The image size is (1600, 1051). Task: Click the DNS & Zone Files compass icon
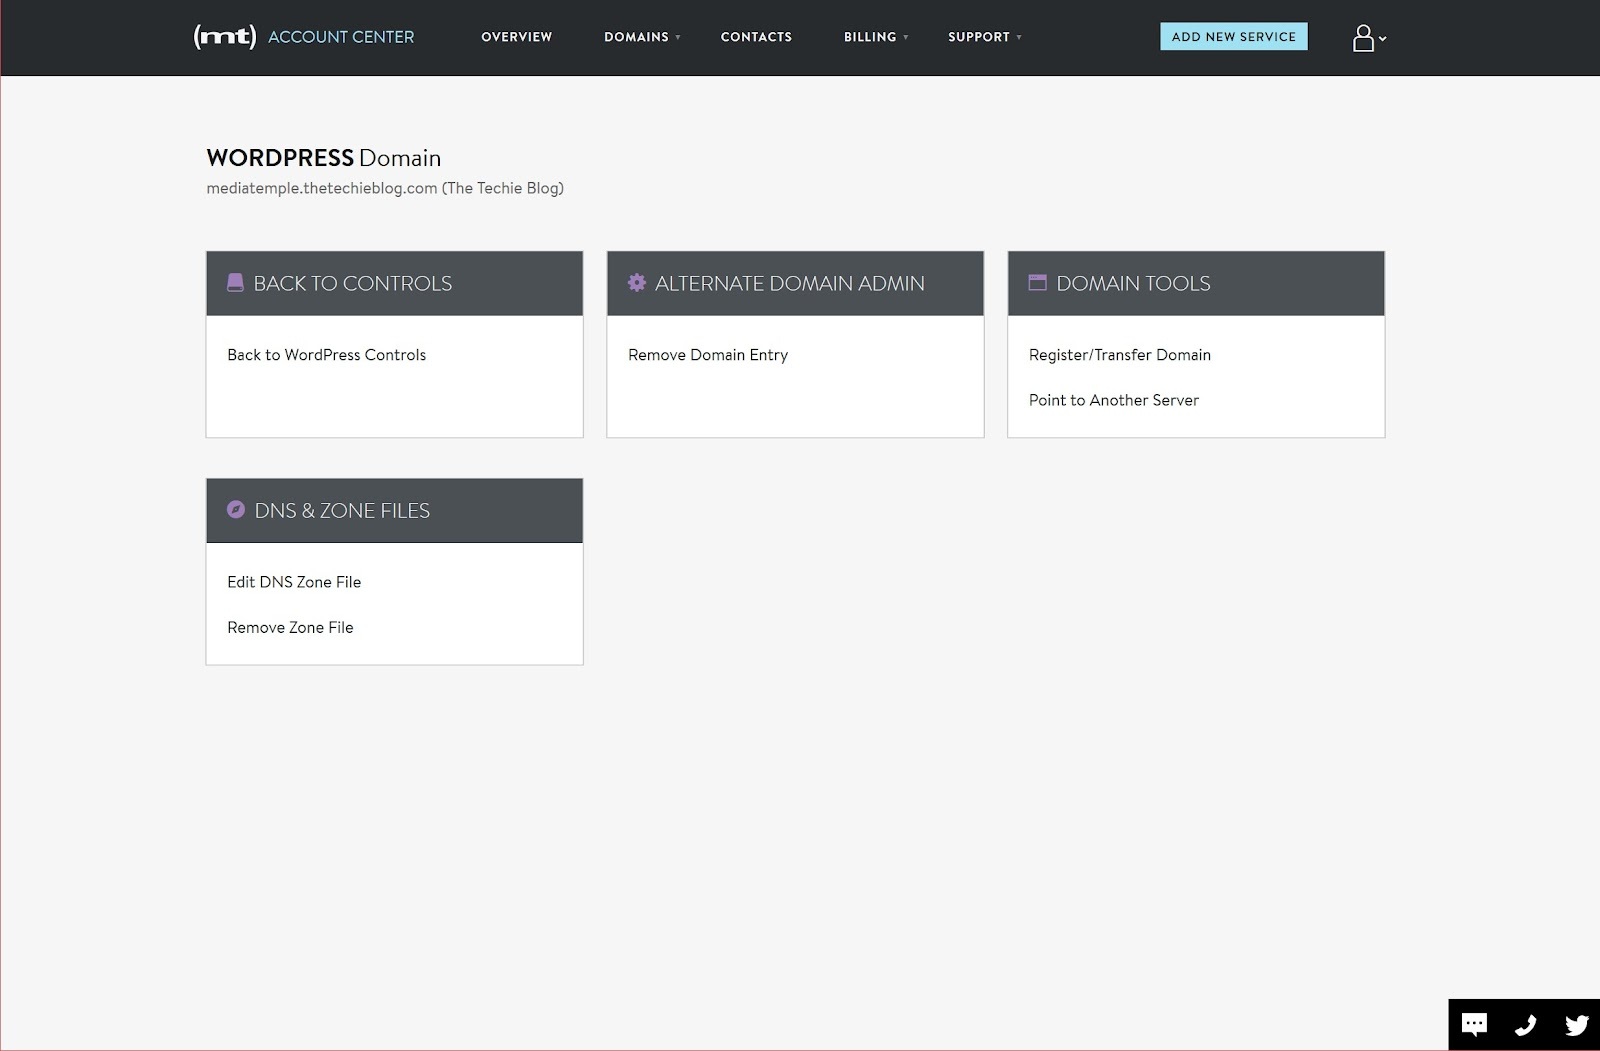pos(236,510)
